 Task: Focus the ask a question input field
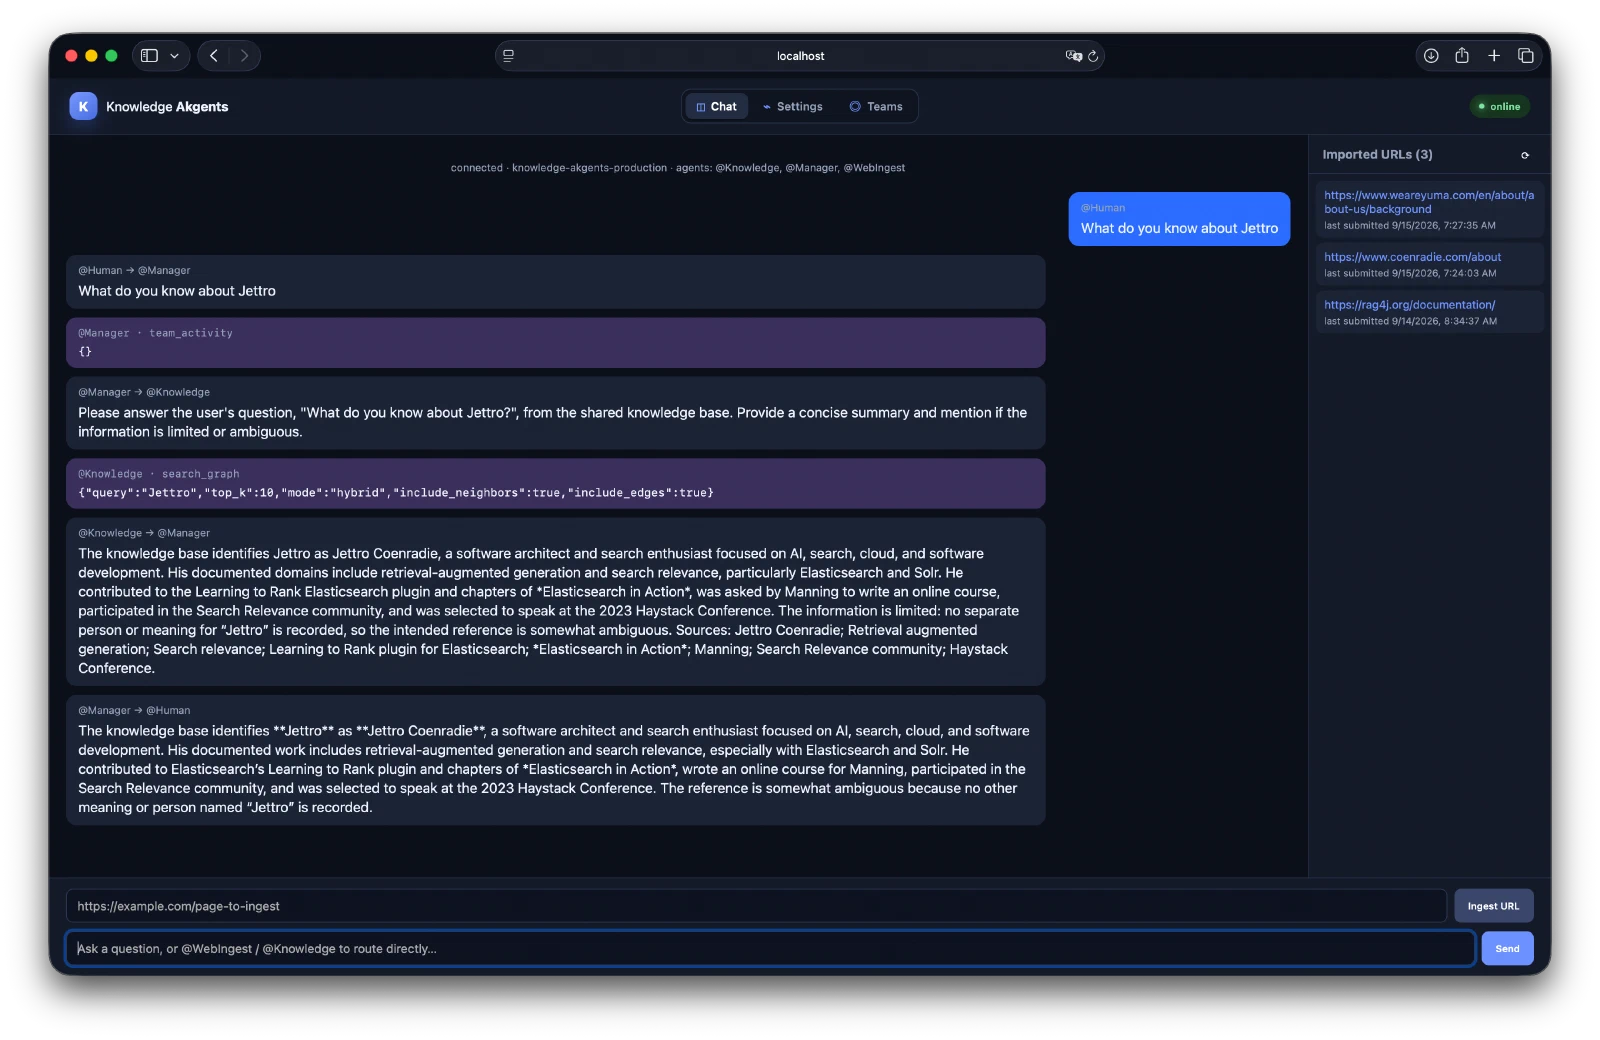[771, 948]
